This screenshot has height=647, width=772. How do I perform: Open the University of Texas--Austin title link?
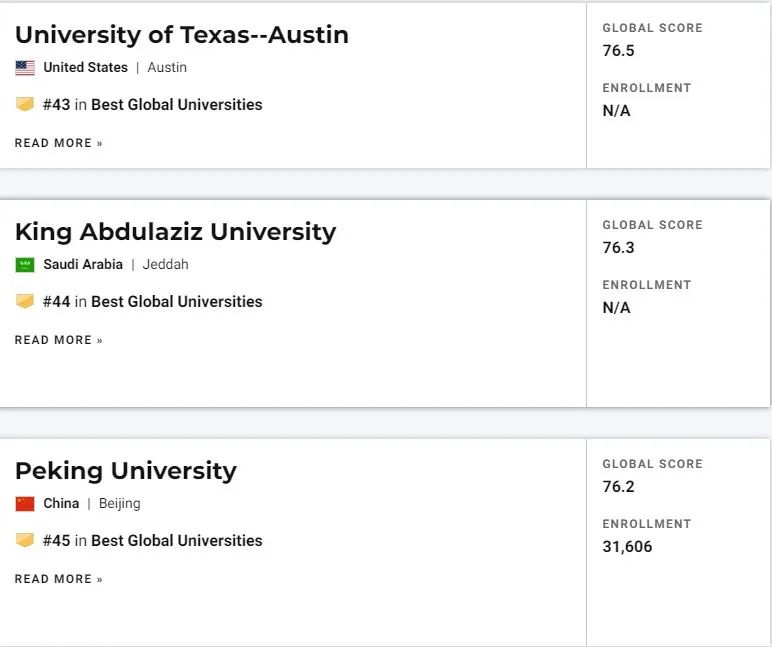(x=182, y=35)
